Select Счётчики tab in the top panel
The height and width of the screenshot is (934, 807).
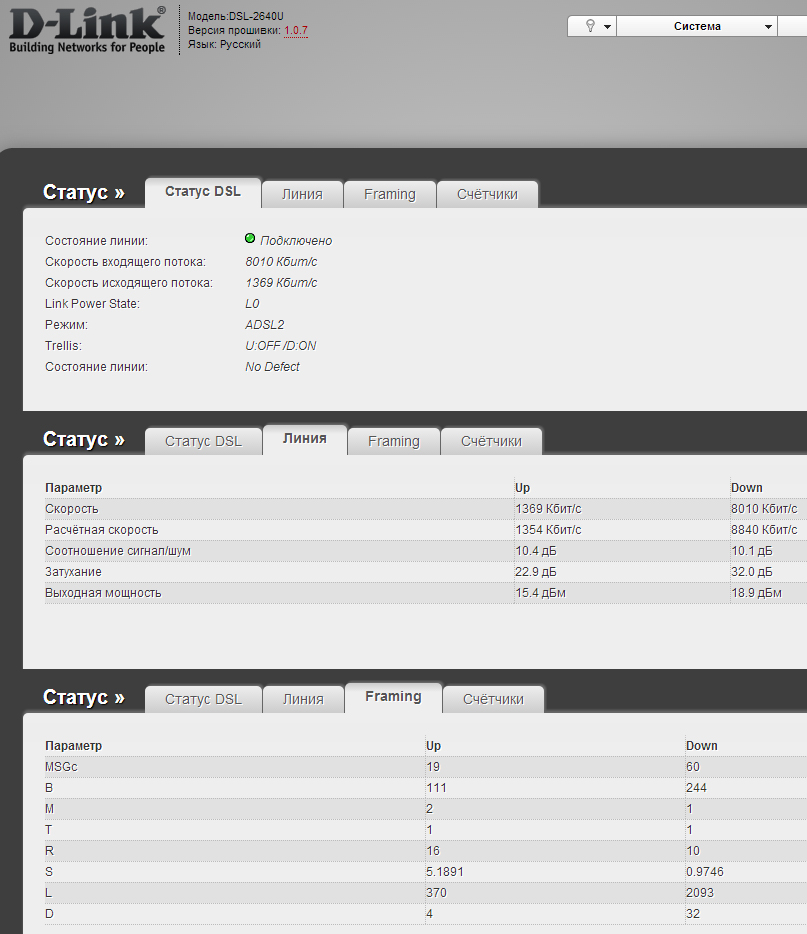pos(487,194)
